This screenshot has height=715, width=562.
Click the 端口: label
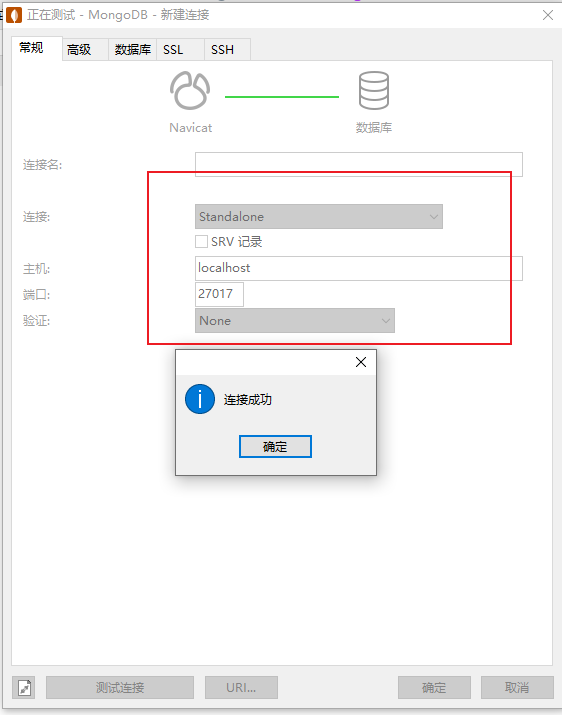pyautogui.click(x=36, y=295)
